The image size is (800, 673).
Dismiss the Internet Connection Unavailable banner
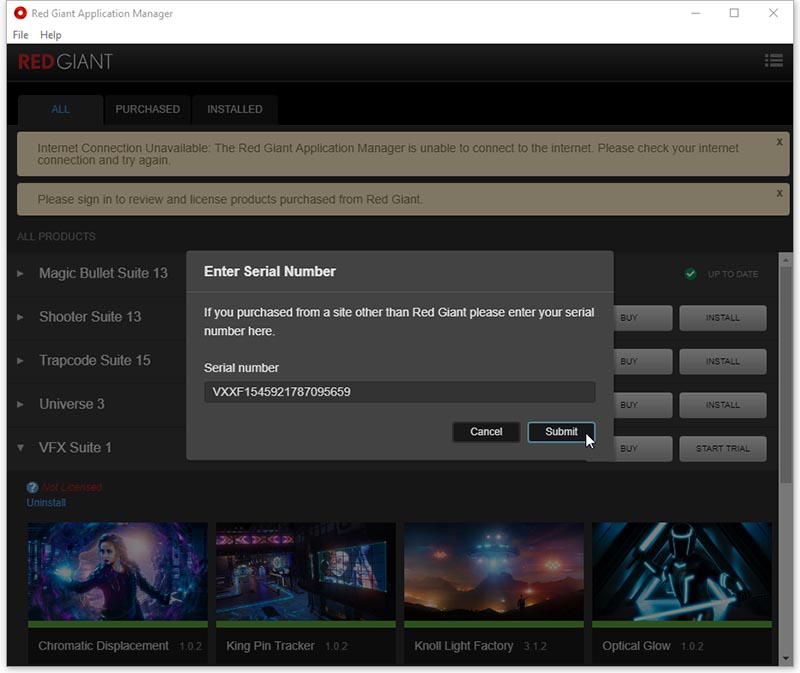click(779, 142)
